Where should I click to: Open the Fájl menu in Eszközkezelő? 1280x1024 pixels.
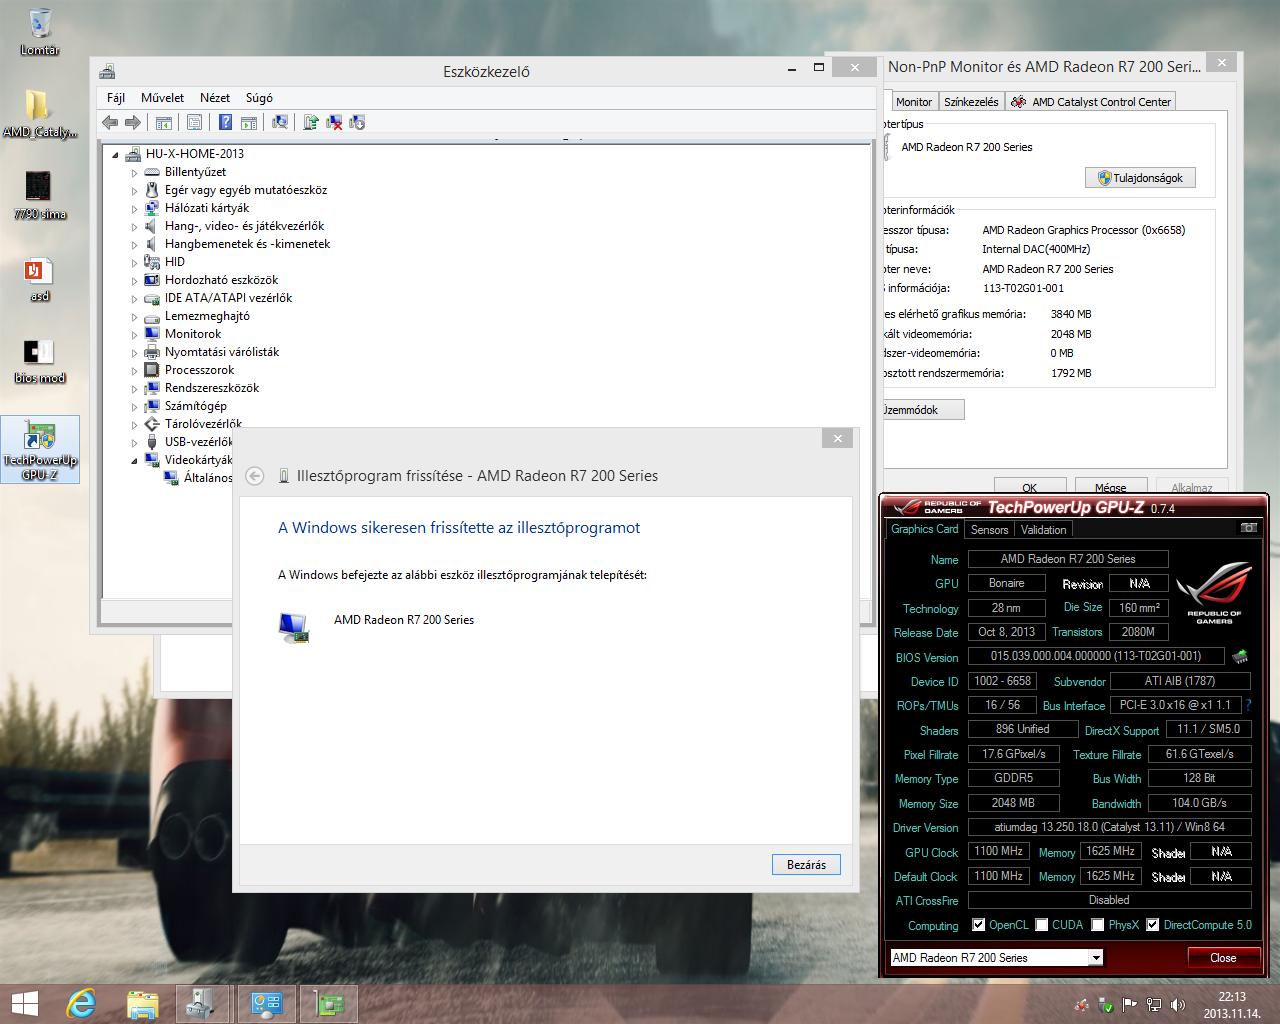click(x=116, y=98)
